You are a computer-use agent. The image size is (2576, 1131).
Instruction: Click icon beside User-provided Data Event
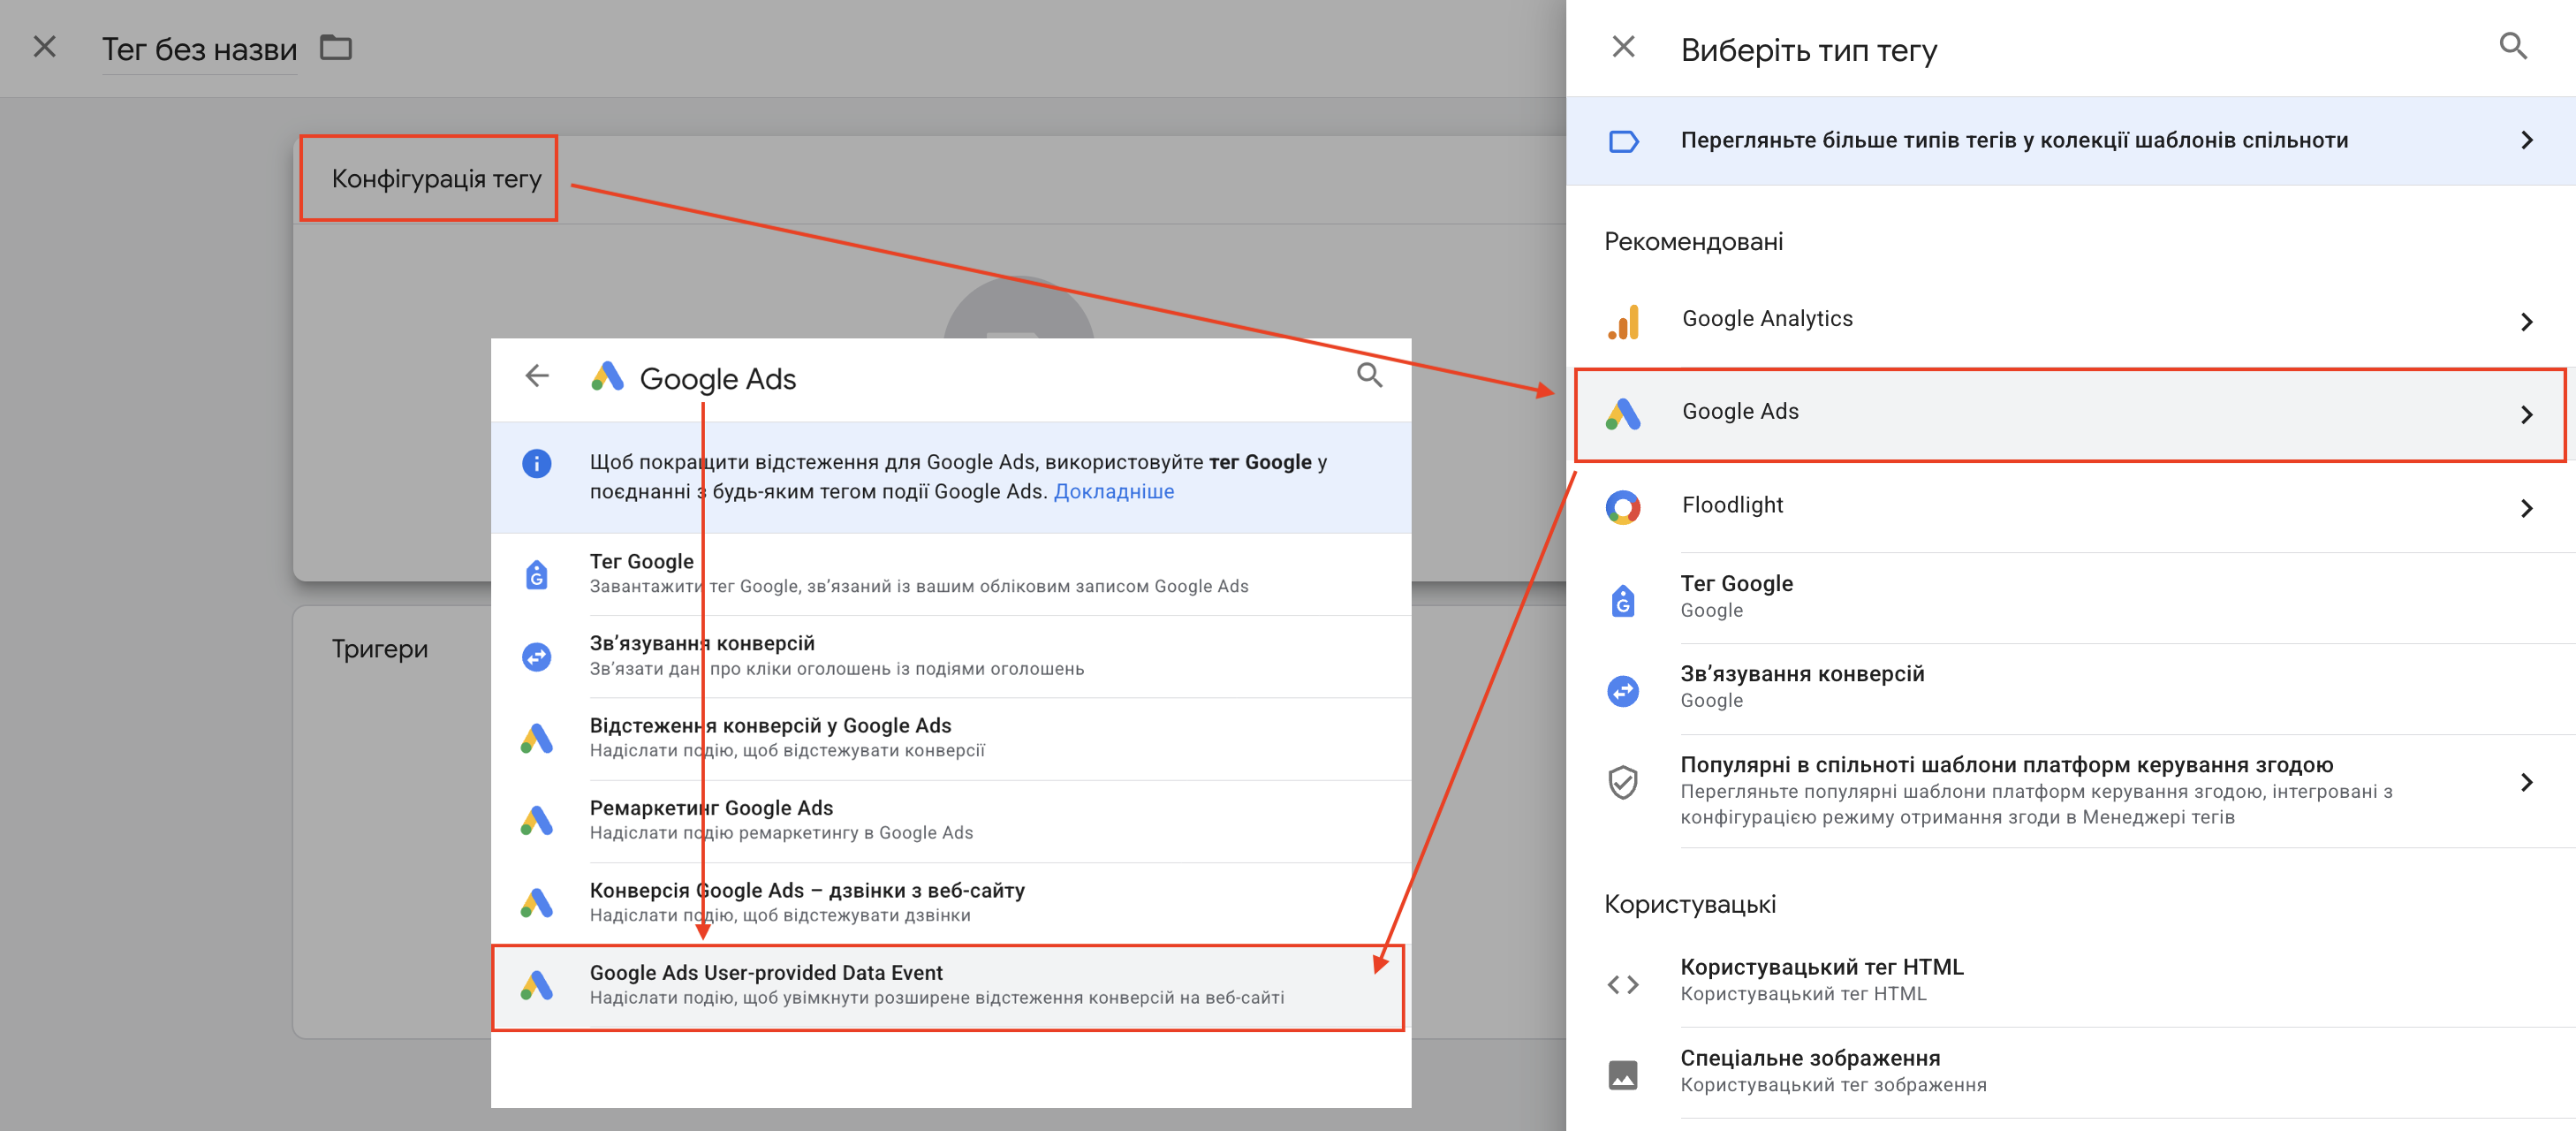[537, 986]
